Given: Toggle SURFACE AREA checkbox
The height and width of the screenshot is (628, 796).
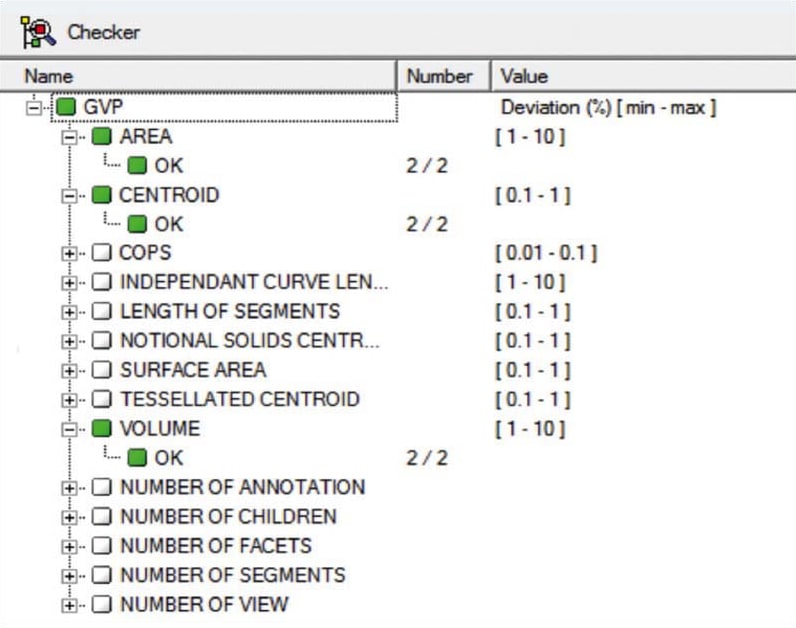Looking at the screenshot, I should coord(102,370).
